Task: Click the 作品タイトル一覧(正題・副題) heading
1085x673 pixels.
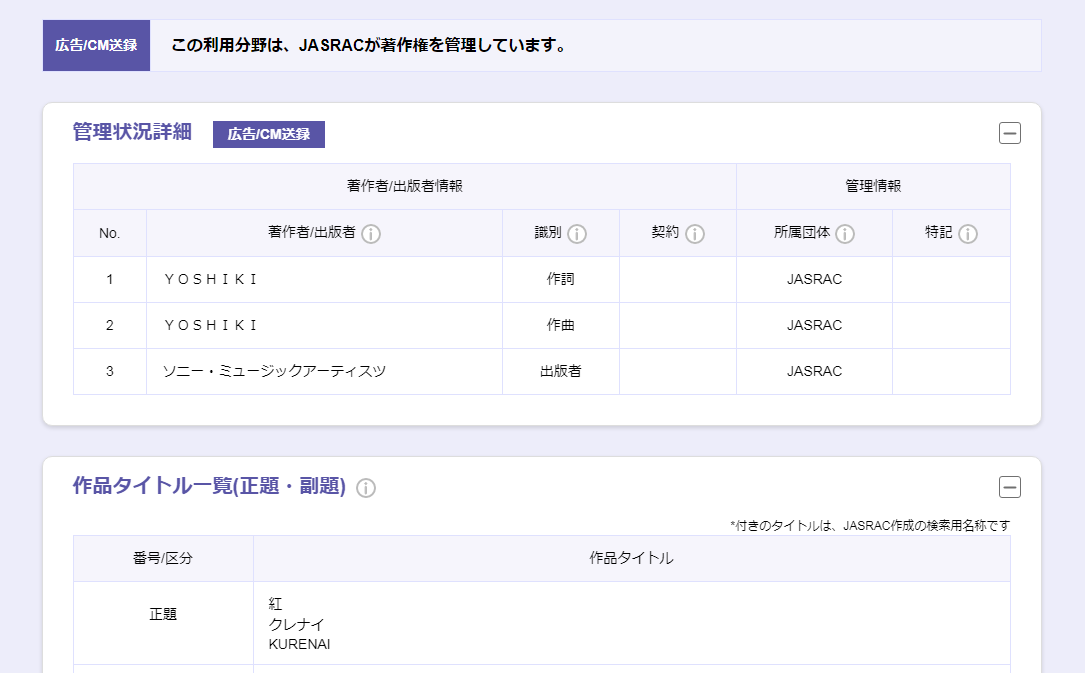Action: tap(209, 487)
